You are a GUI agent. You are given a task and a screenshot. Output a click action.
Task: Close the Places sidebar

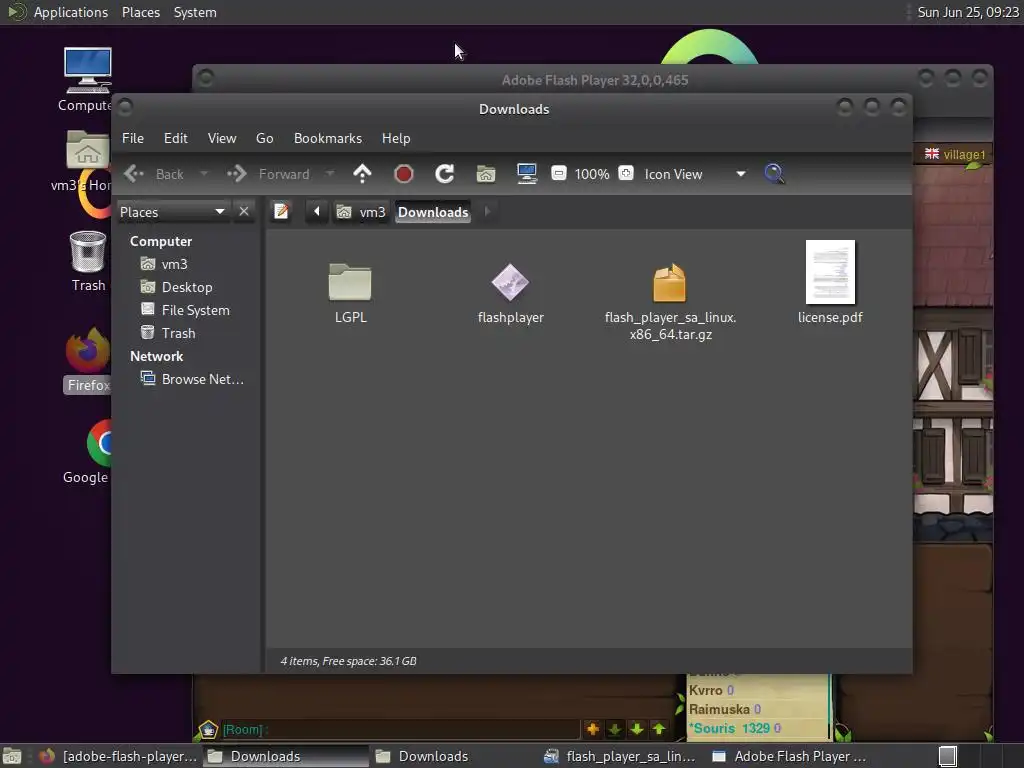pyautogui.click(x=244, y=212)
